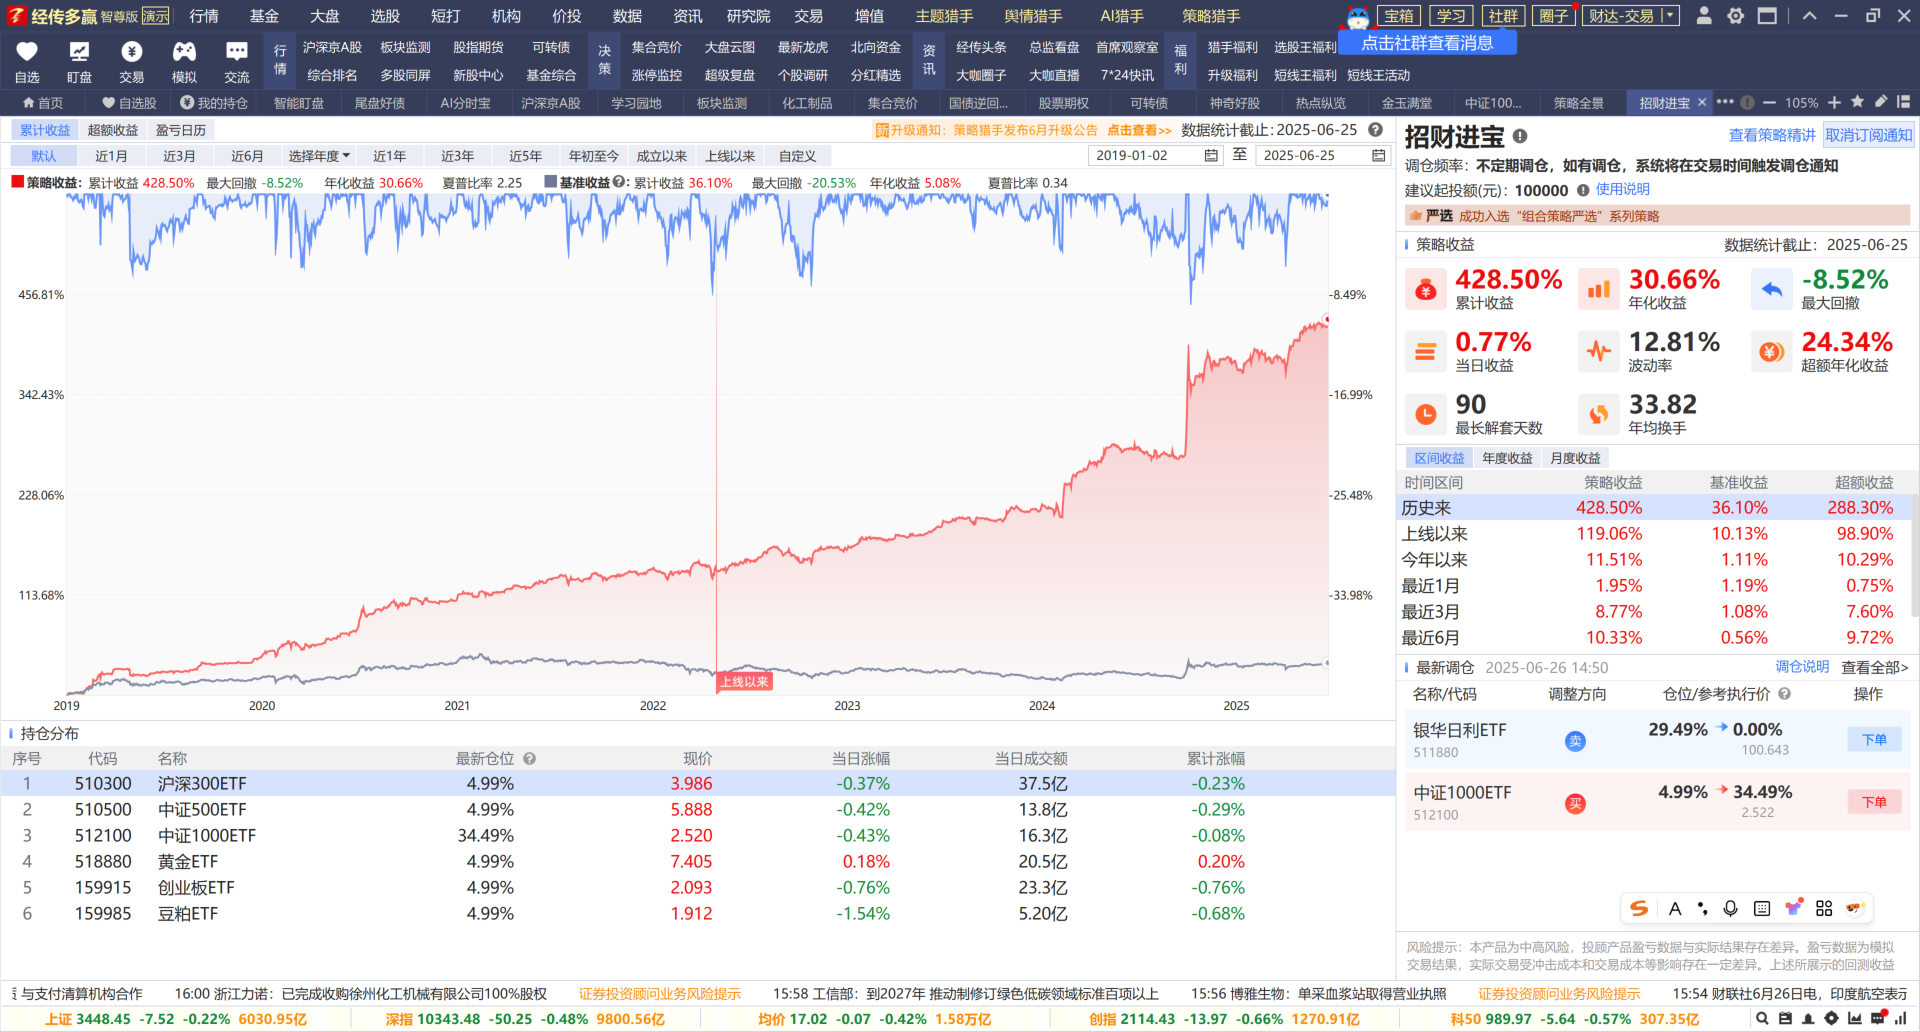Click the help question icon beside data cutoff date

(x=1375, y=130)
